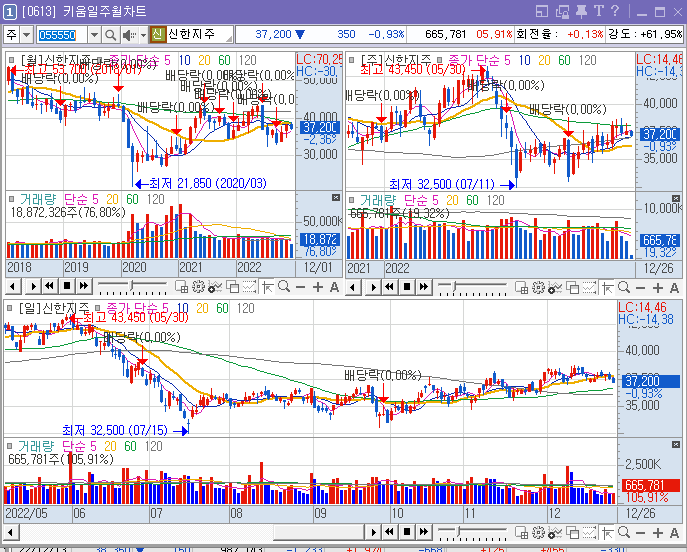Click weekly chart A auto-fit icon
Image resolution: width=687 pixels, height=552 pixels.
674,288
